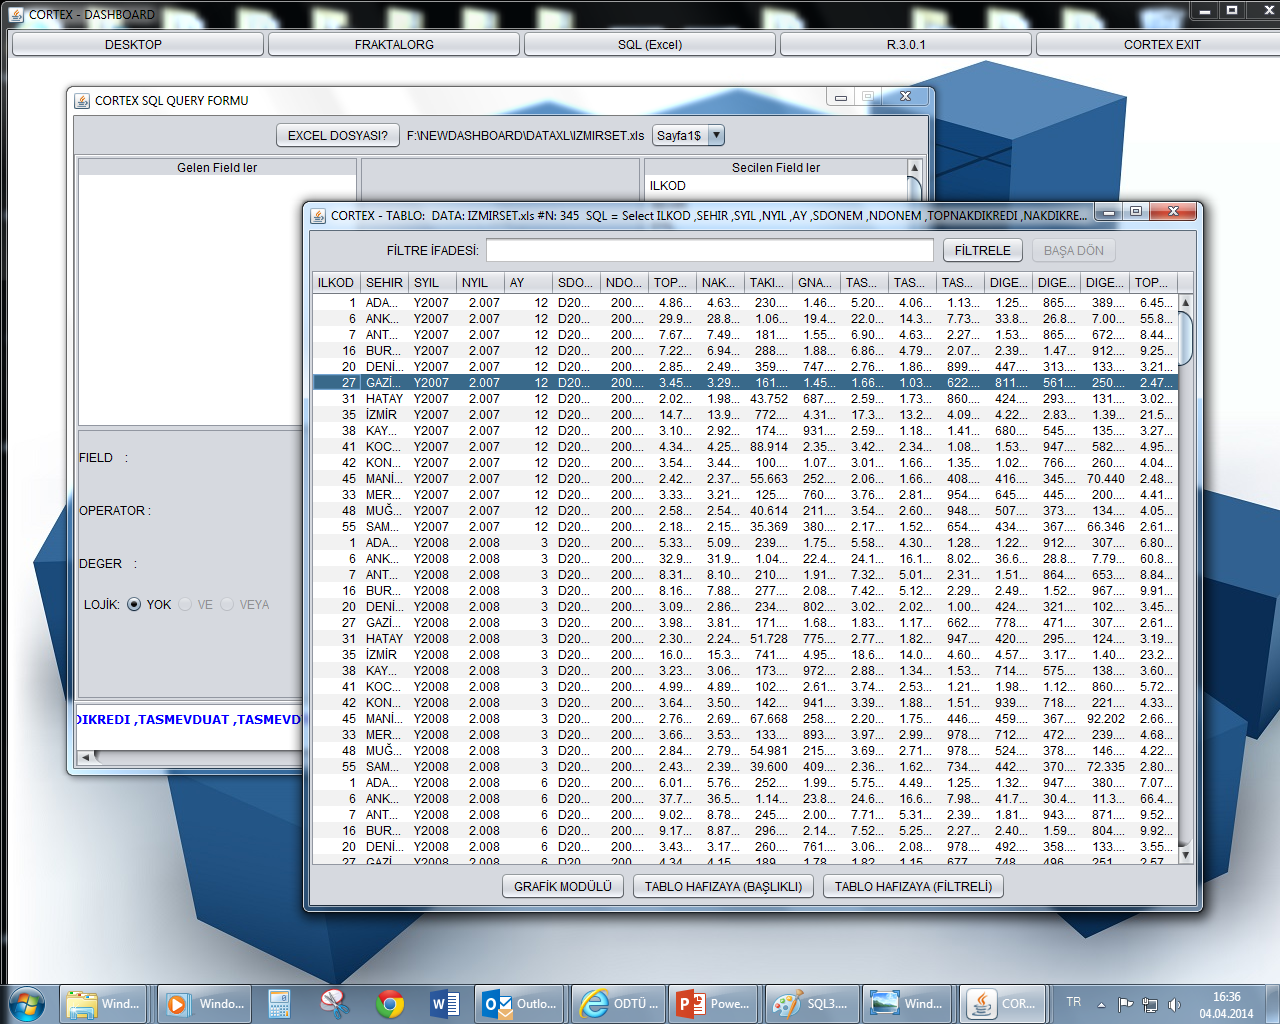Image resolution: width=1284 pixels, height=1024 pixels.
Task: Select the HATAY Y2007 row
Action: tap(745, 398)
